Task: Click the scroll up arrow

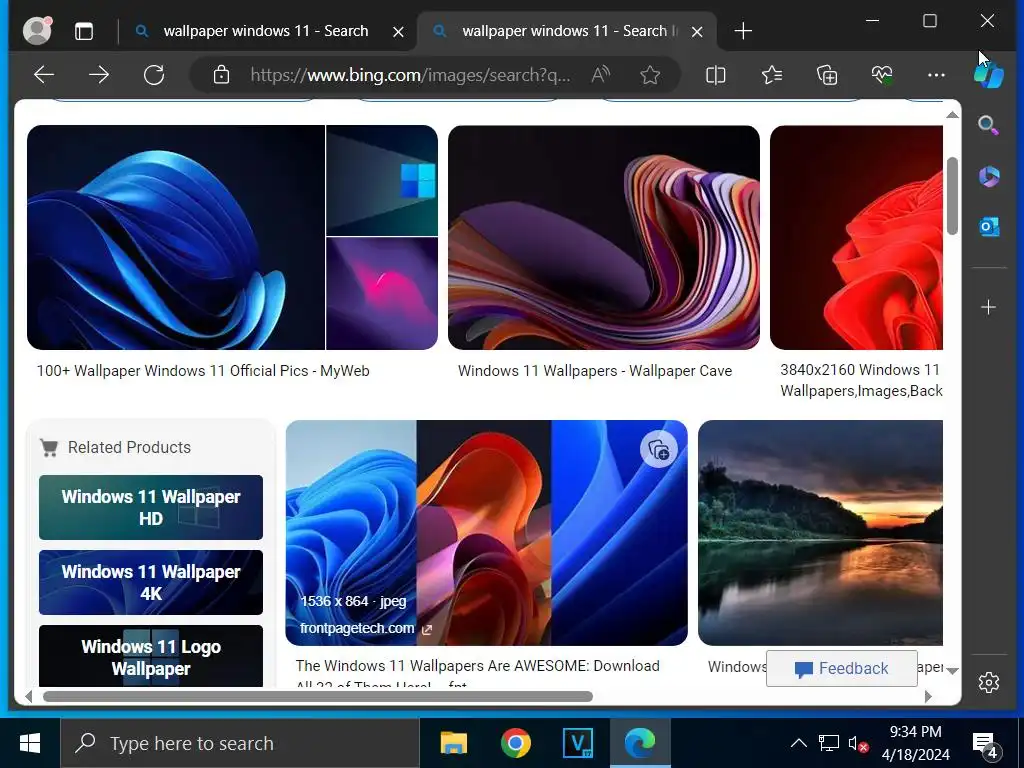Action: pyautogui.click(x=952, y=115)
